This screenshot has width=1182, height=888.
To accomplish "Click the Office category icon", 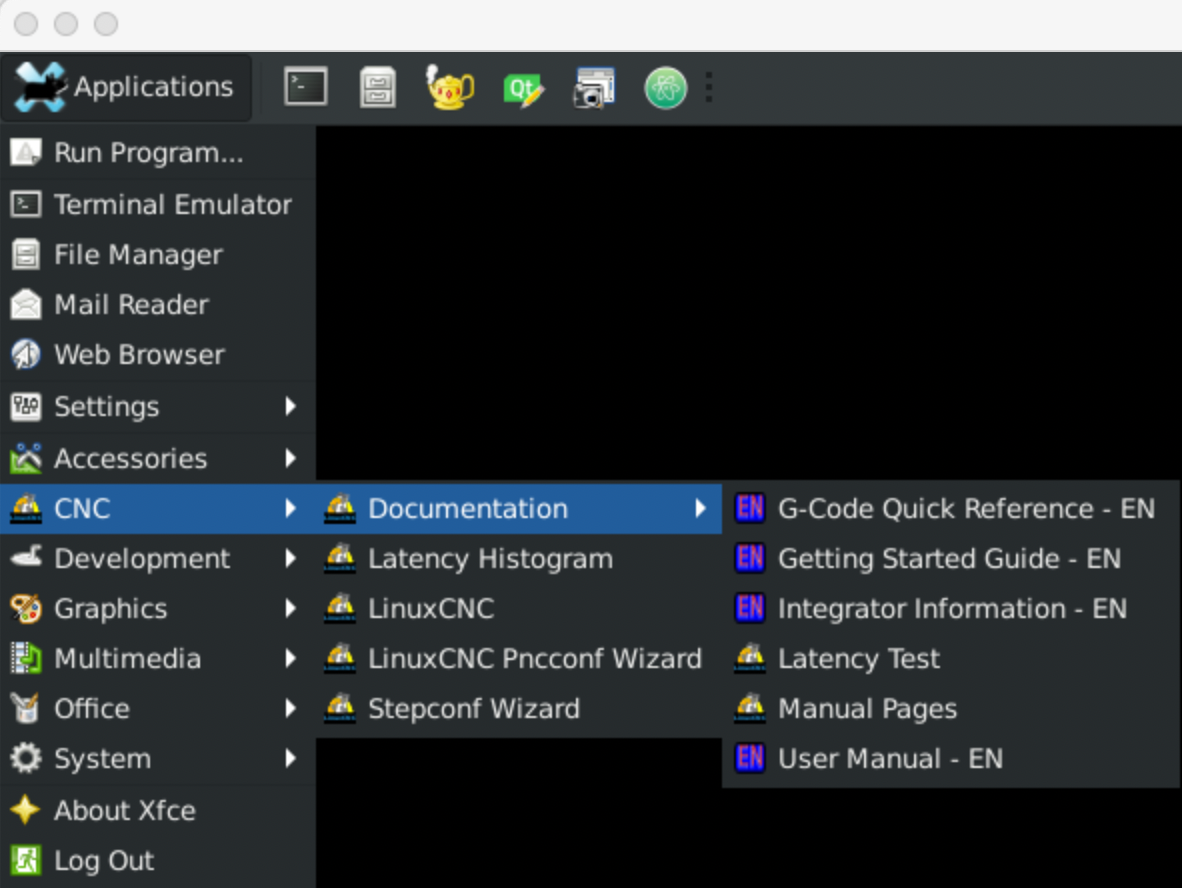I will tap(26, 709).
